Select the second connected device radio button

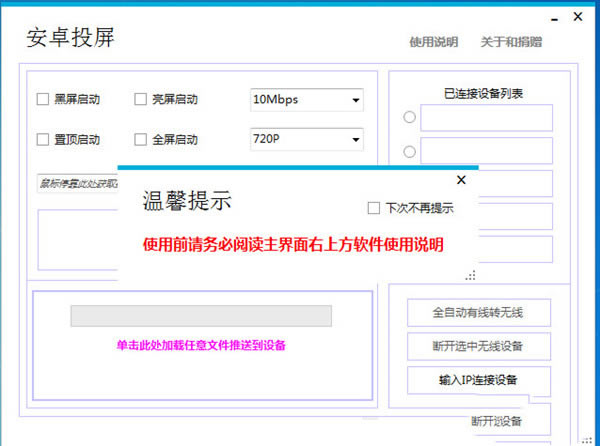pos(409,152)
